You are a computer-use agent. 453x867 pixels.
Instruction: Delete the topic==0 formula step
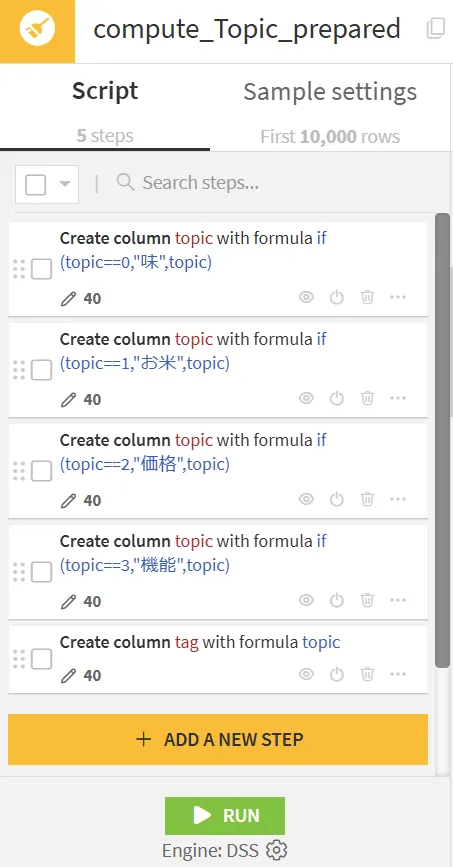click(x=367, y=297)
